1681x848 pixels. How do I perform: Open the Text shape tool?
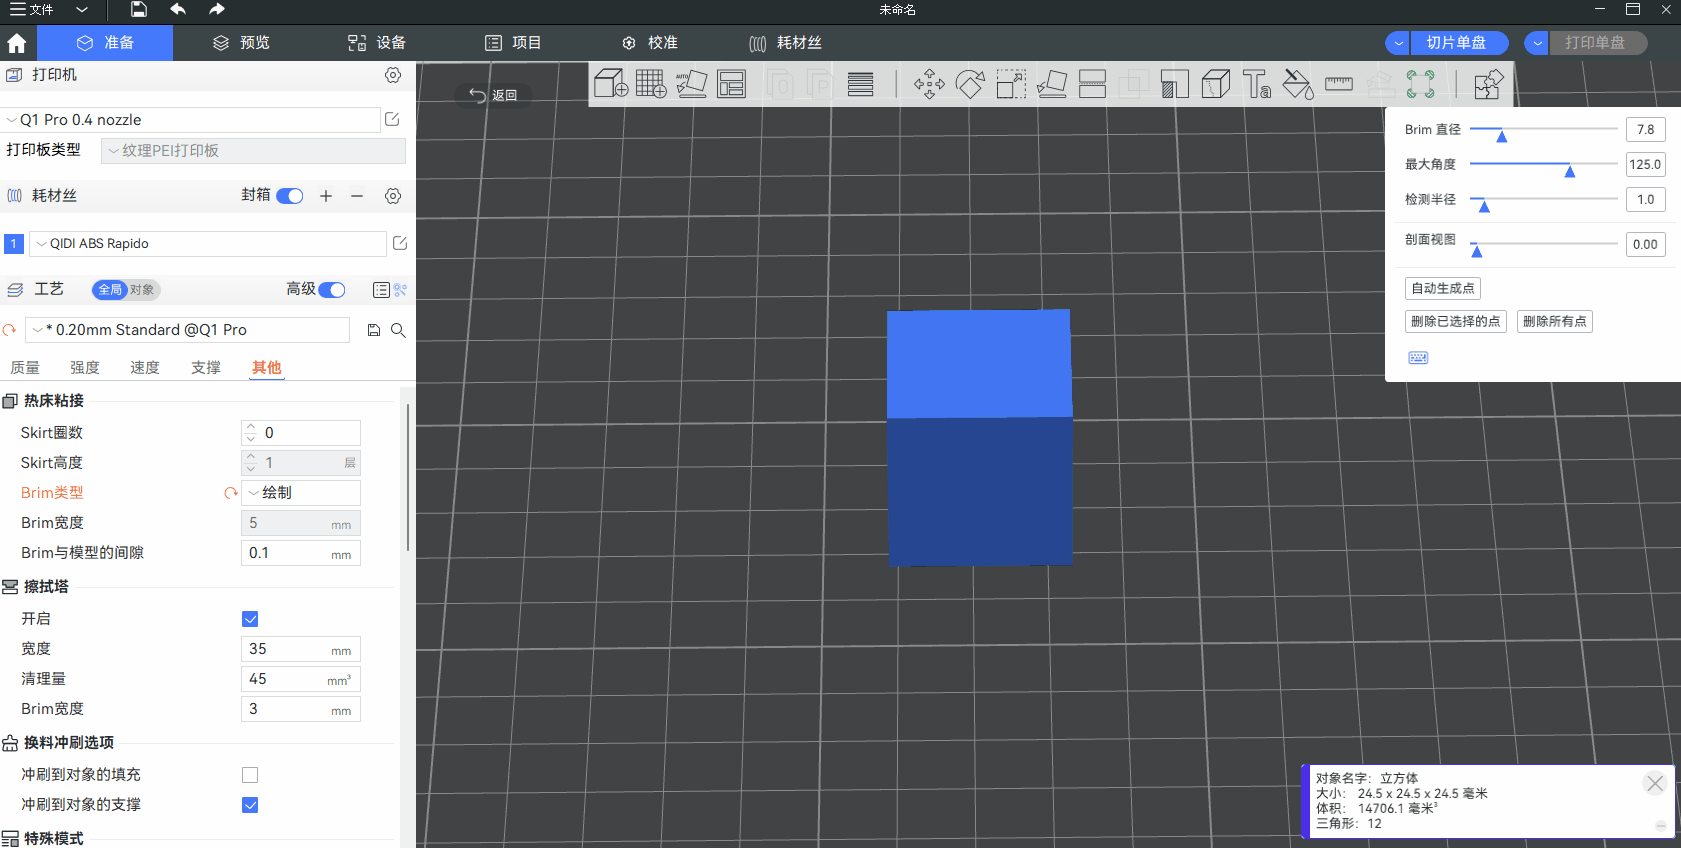[x=1256, y=84]
